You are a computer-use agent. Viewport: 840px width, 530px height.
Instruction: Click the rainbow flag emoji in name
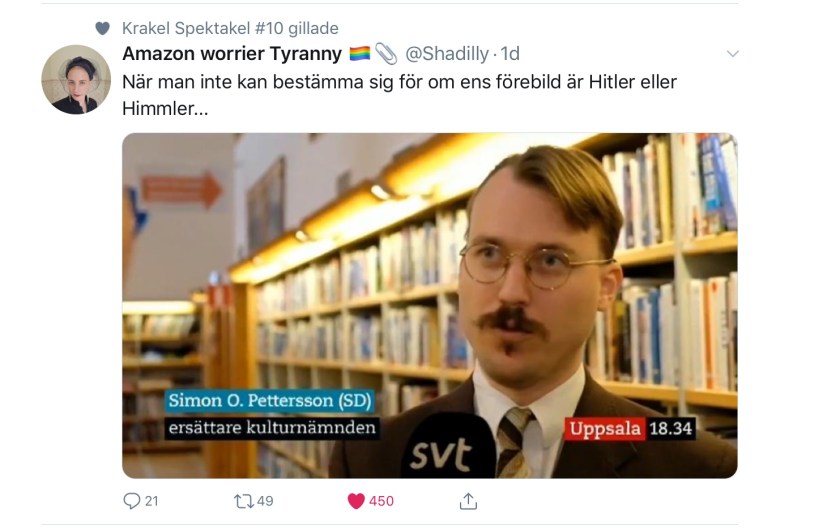click(x=359, y=54)
